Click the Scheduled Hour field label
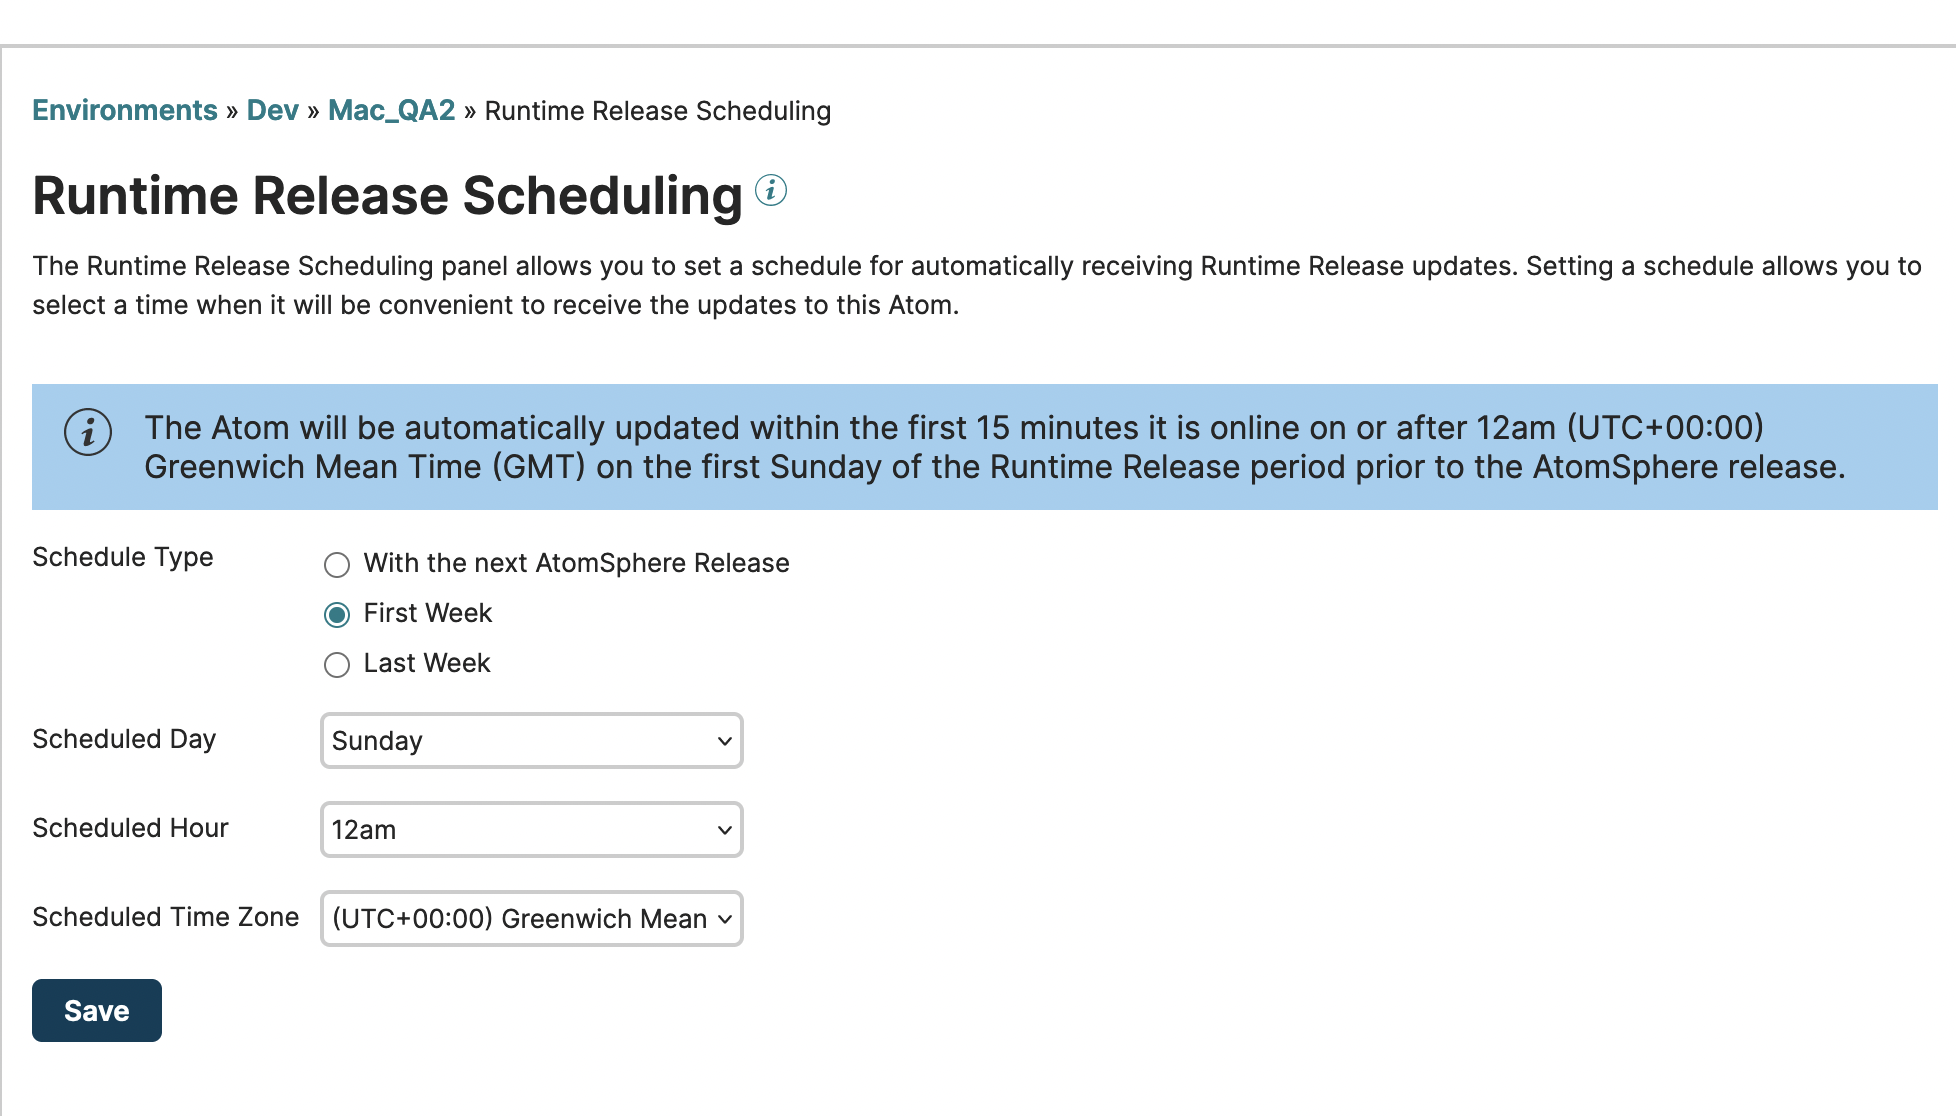This screenshot has width=1956, height=1116. point(130,828)
